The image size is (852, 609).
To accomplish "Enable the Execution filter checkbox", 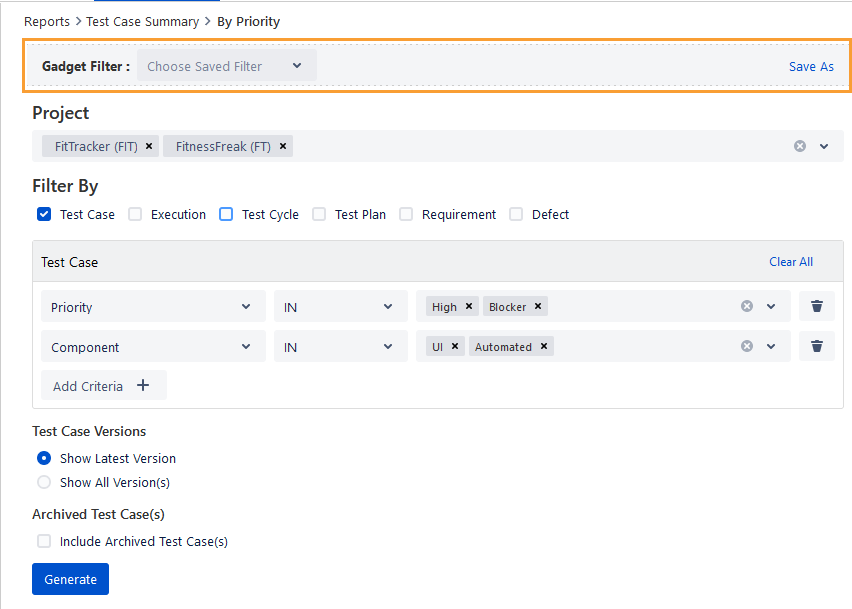I will [135, 214].
